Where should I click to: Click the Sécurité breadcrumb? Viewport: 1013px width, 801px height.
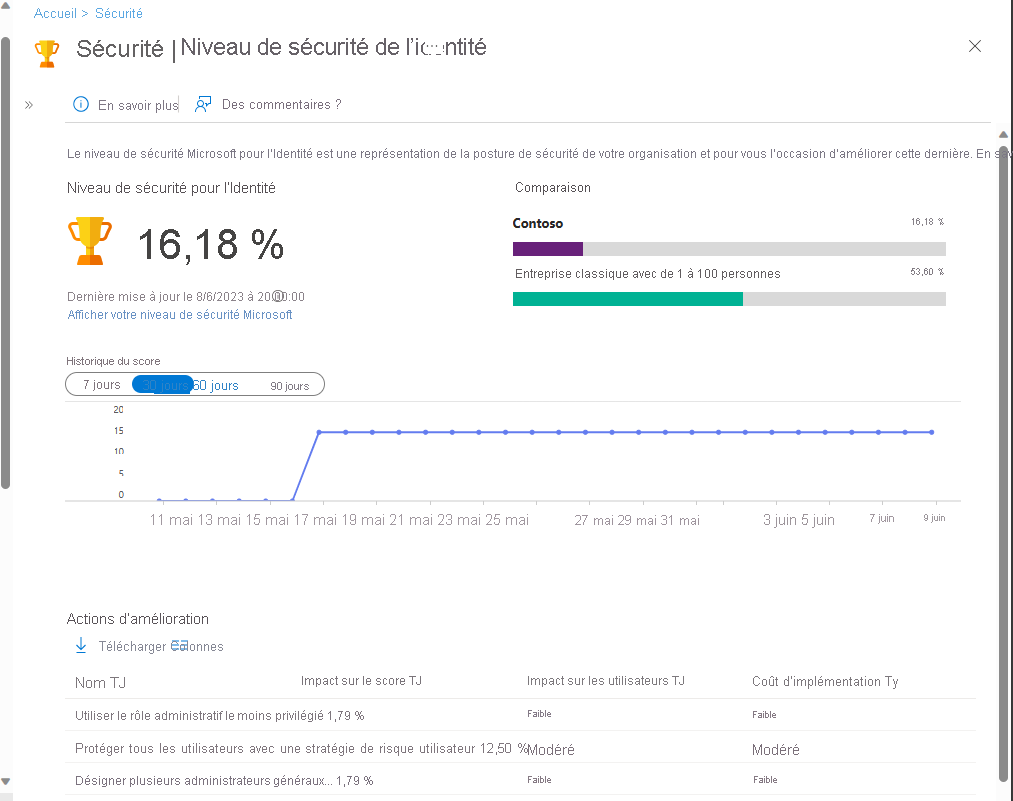point(118,13)
